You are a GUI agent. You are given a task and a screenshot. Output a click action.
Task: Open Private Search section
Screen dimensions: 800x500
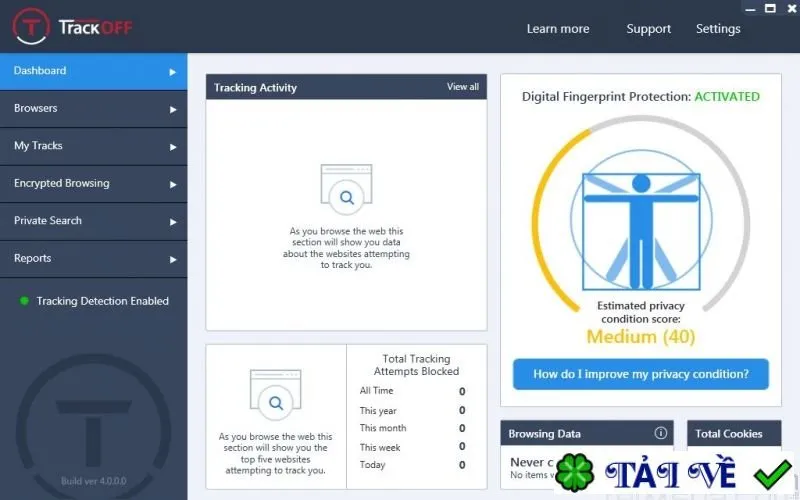click(93, 221)
